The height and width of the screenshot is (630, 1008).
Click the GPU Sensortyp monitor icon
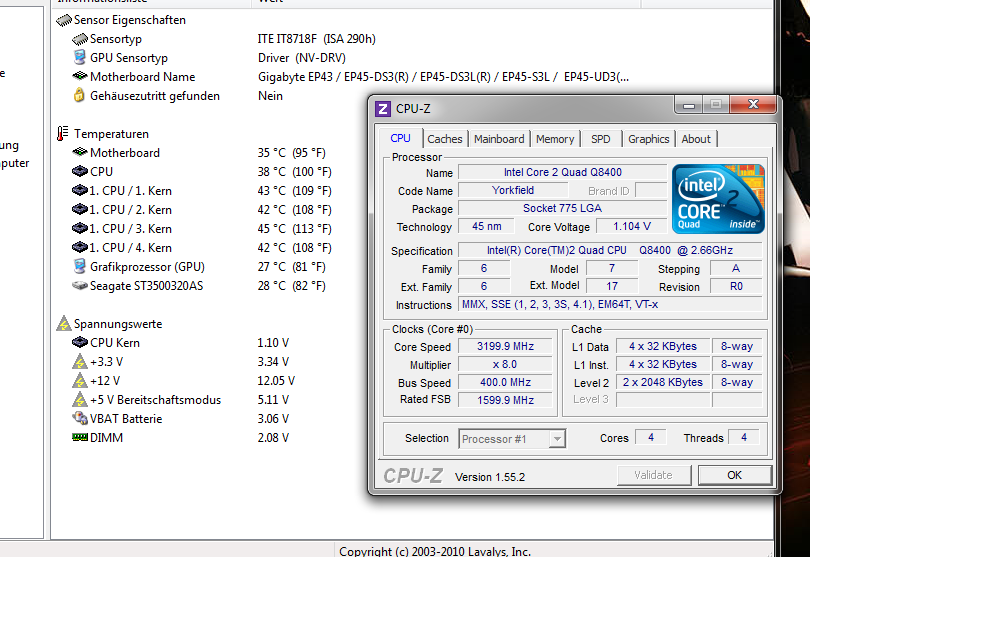pyautogui.click(x=80, y=58)
